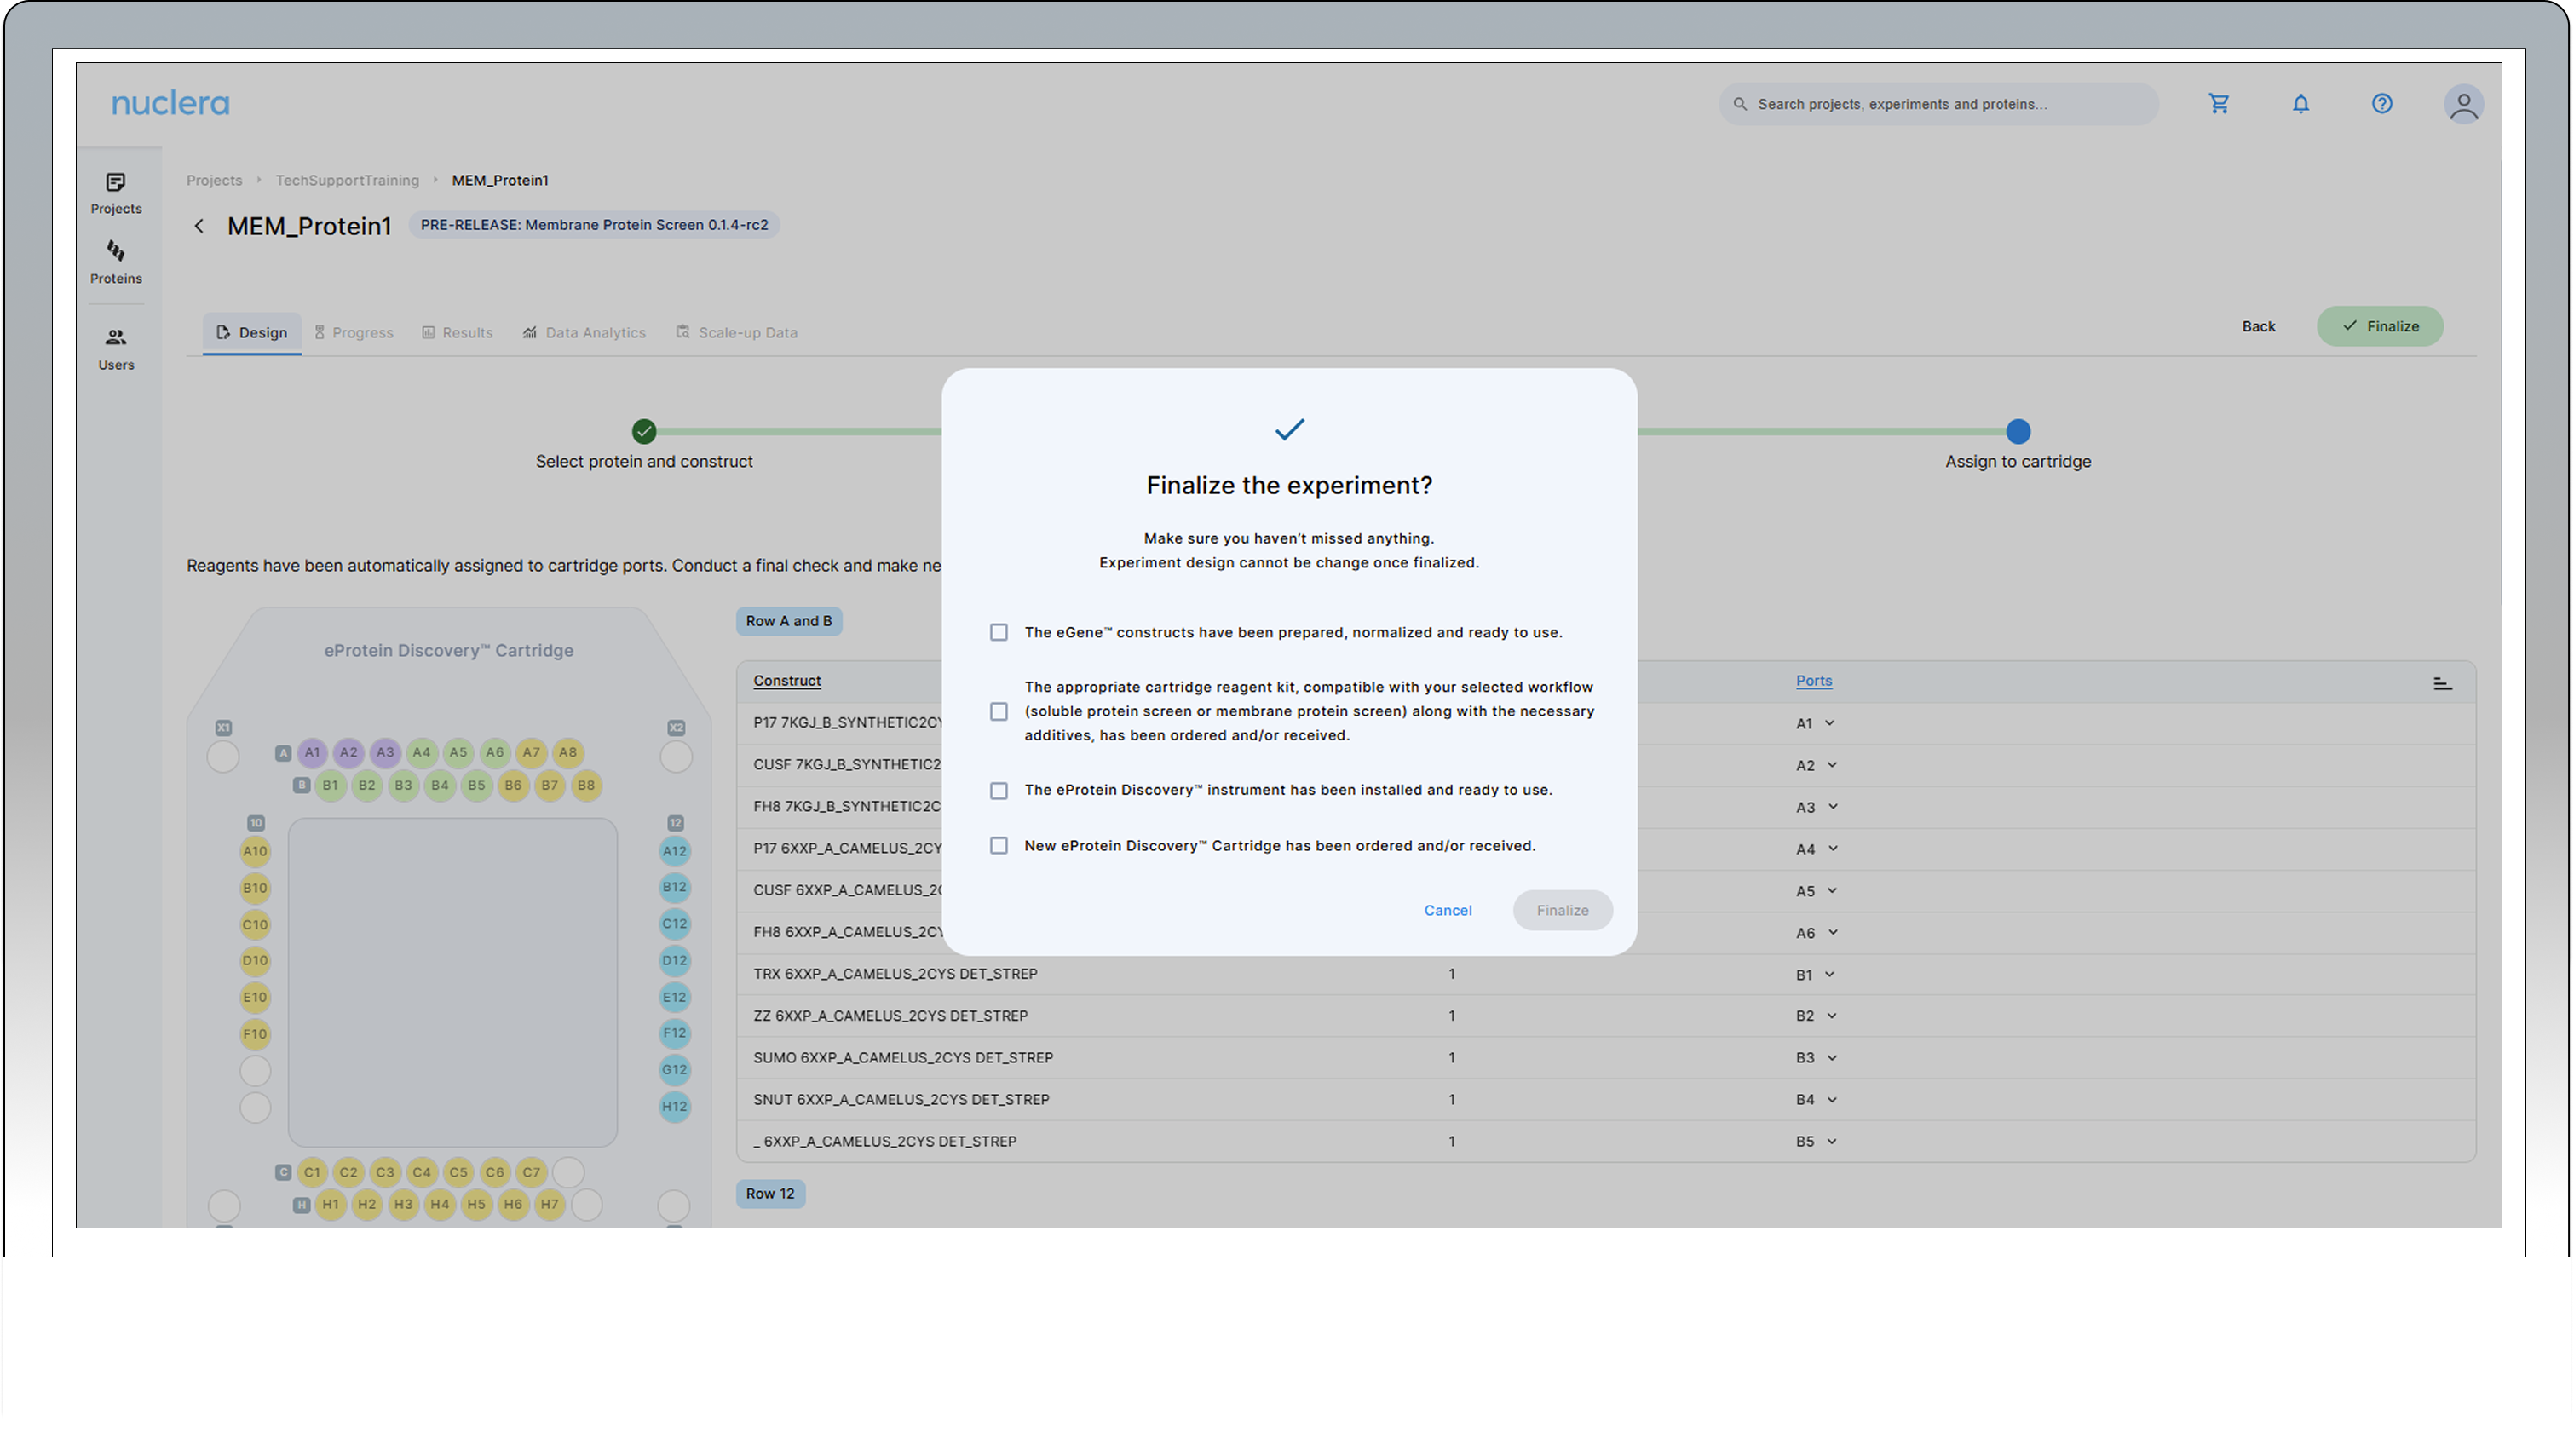Image resolution: width=2574 pixels, height=1456 pixels.
Task: Click the Row 12 tag
Action: pyautogui.click(x=770, y=1193)
